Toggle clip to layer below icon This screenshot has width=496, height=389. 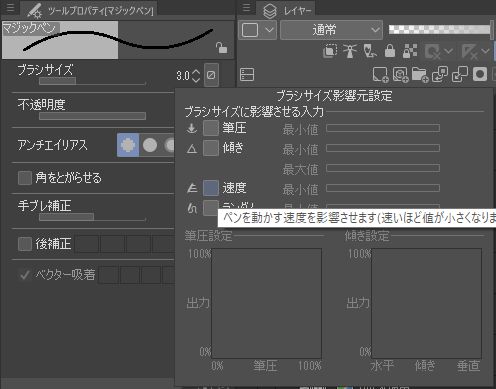pyautogui.click(x=330, y=51)
